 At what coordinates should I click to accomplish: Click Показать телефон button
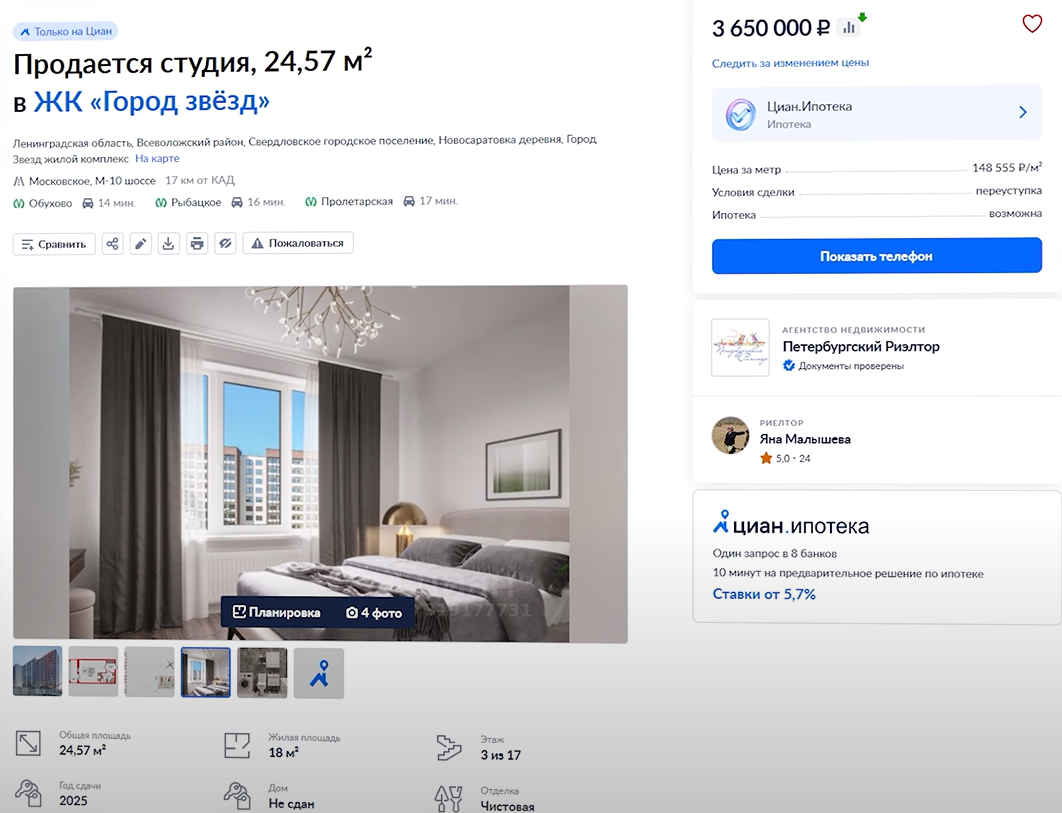[876, 255]
